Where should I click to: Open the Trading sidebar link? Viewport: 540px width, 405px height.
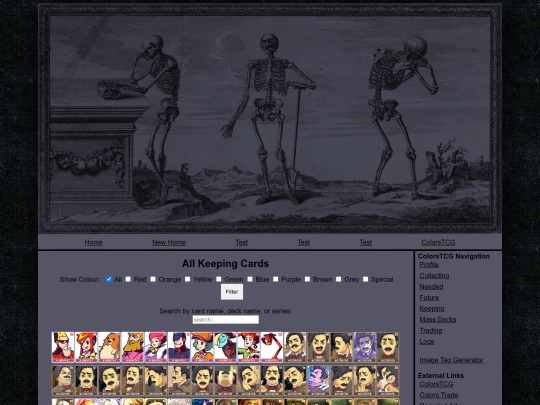click(431, 331)
